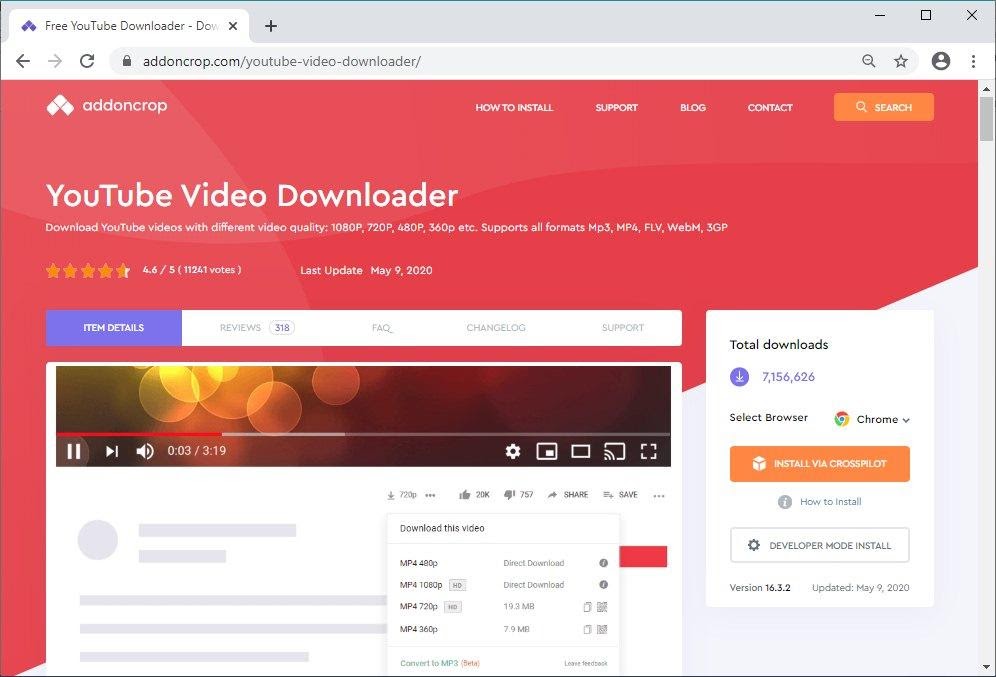Click the padlock site security icon
This screenshot has height=677, width=996.
coord(127,61)
